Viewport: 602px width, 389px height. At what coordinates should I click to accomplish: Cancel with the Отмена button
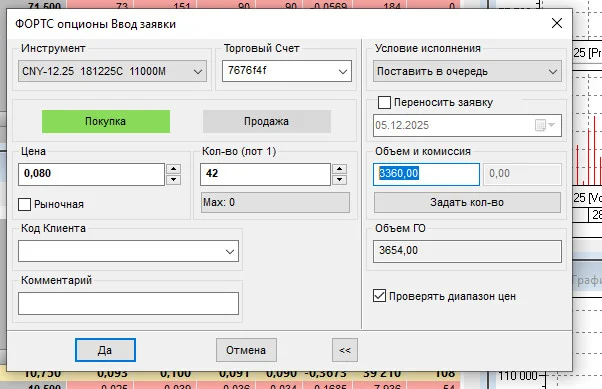246,350
